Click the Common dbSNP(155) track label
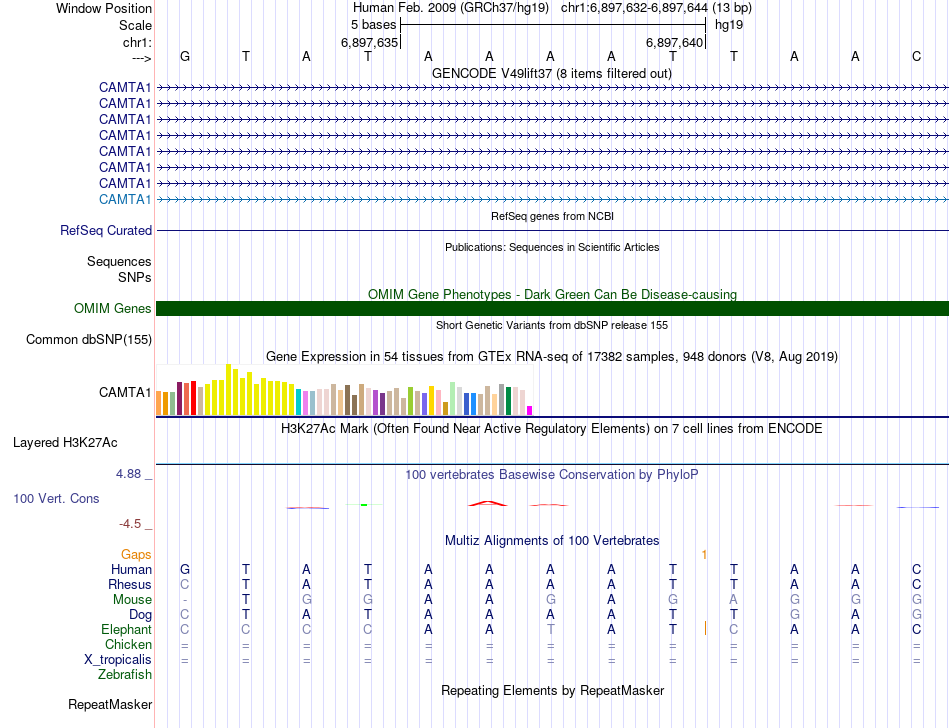Viewport: 950px width, 728px height. click(x=88, y=339)
